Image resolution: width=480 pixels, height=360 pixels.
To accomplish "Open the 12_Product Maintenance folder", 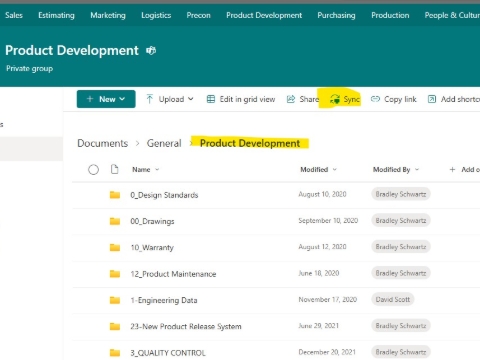I will point(173,274).
